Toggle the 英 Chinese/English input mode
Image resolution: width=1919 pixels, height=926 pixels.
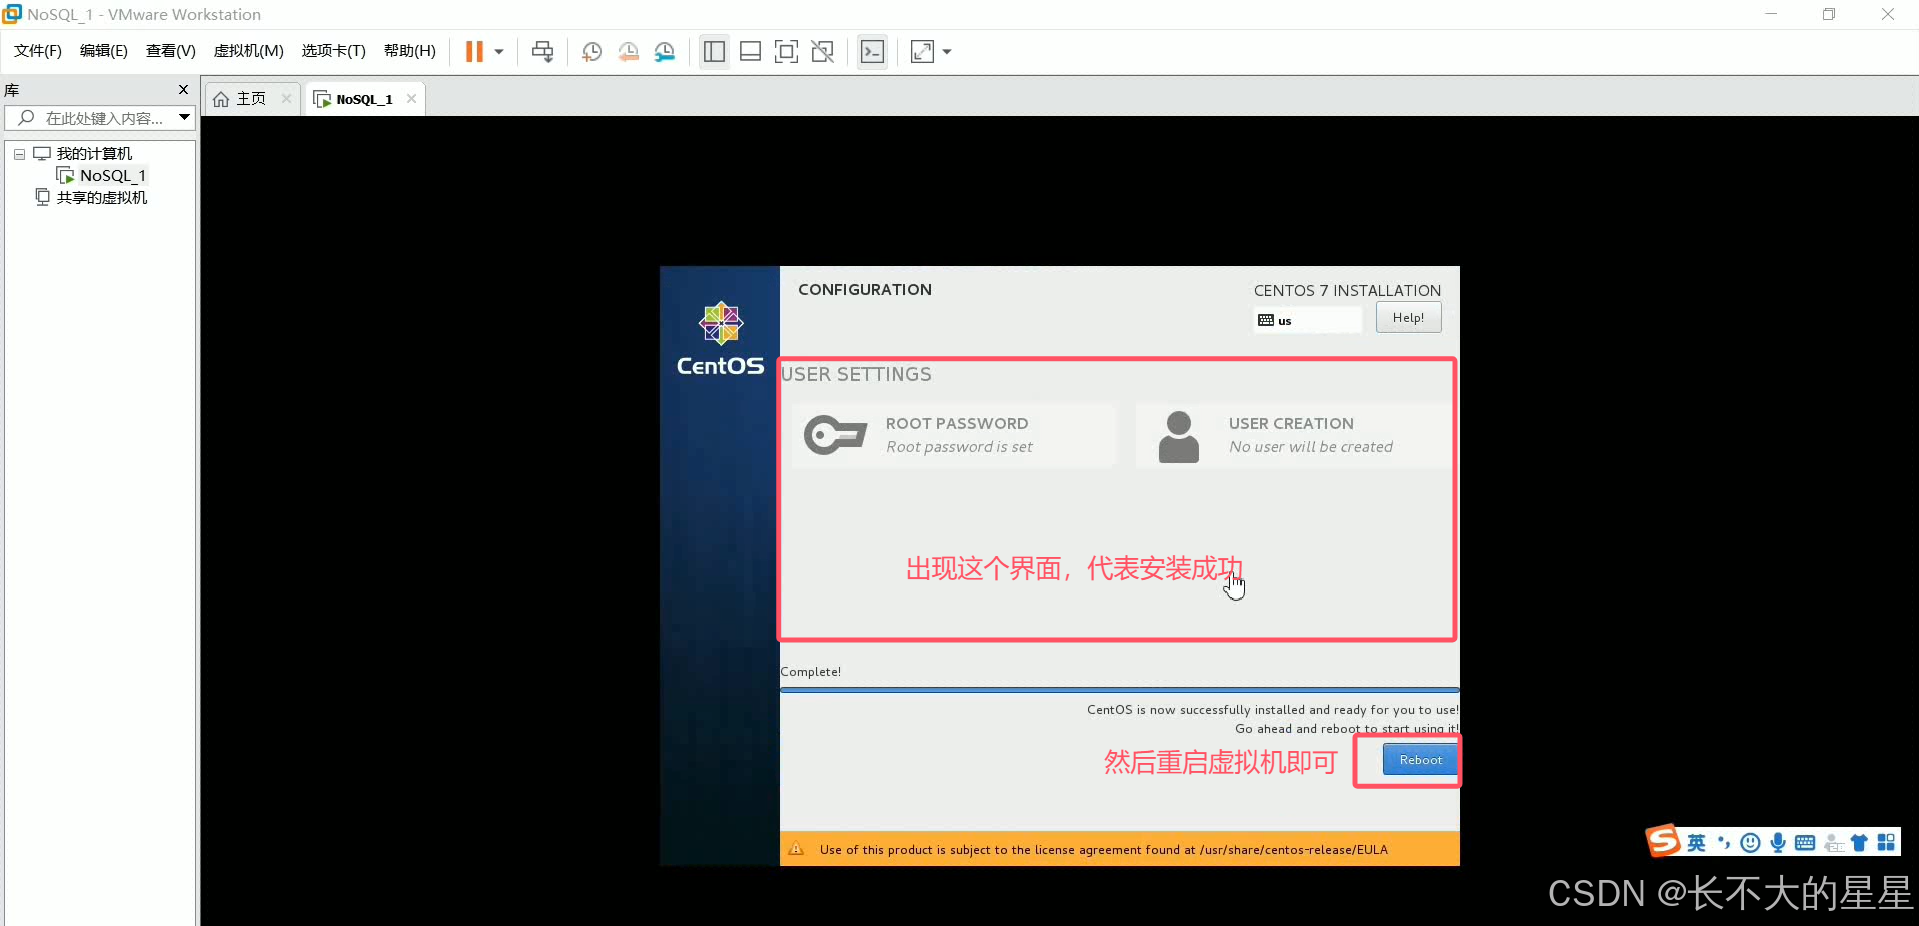click(1696, 843)
